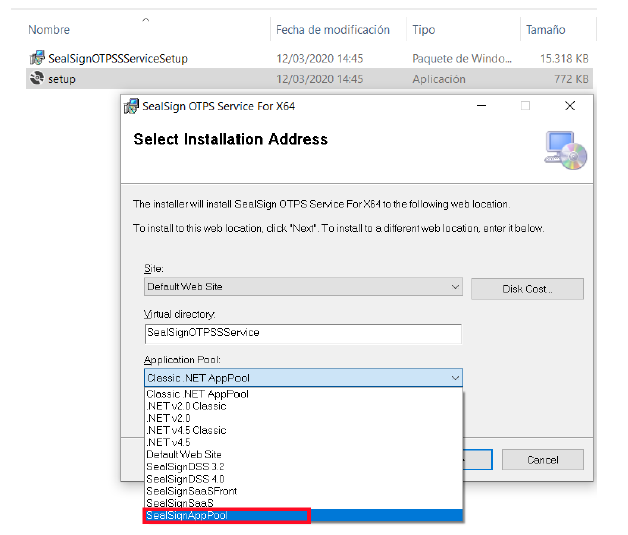Select SealSignAppPool from the list
The width and height of the screenshot is (628, 535).
(x=226, y=515)
